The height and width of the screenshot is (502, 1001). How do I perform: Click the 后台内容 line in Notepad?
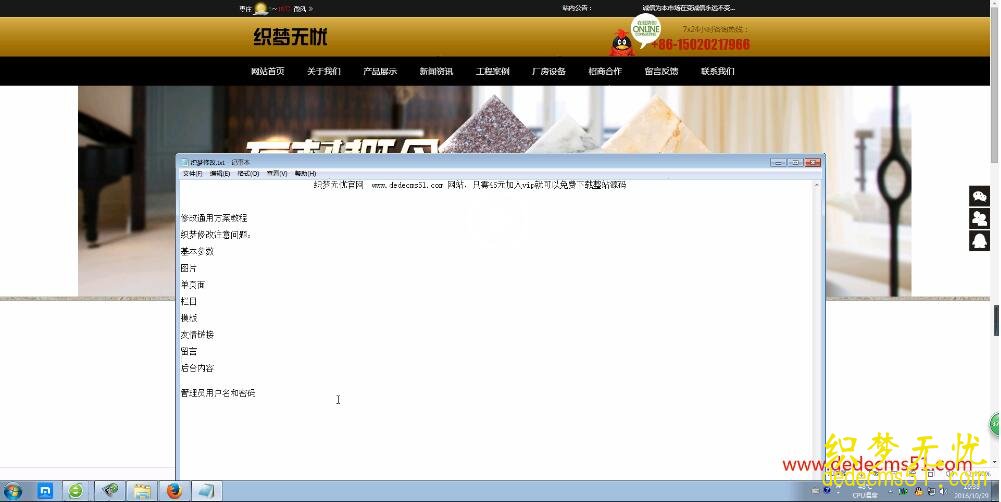197,368
